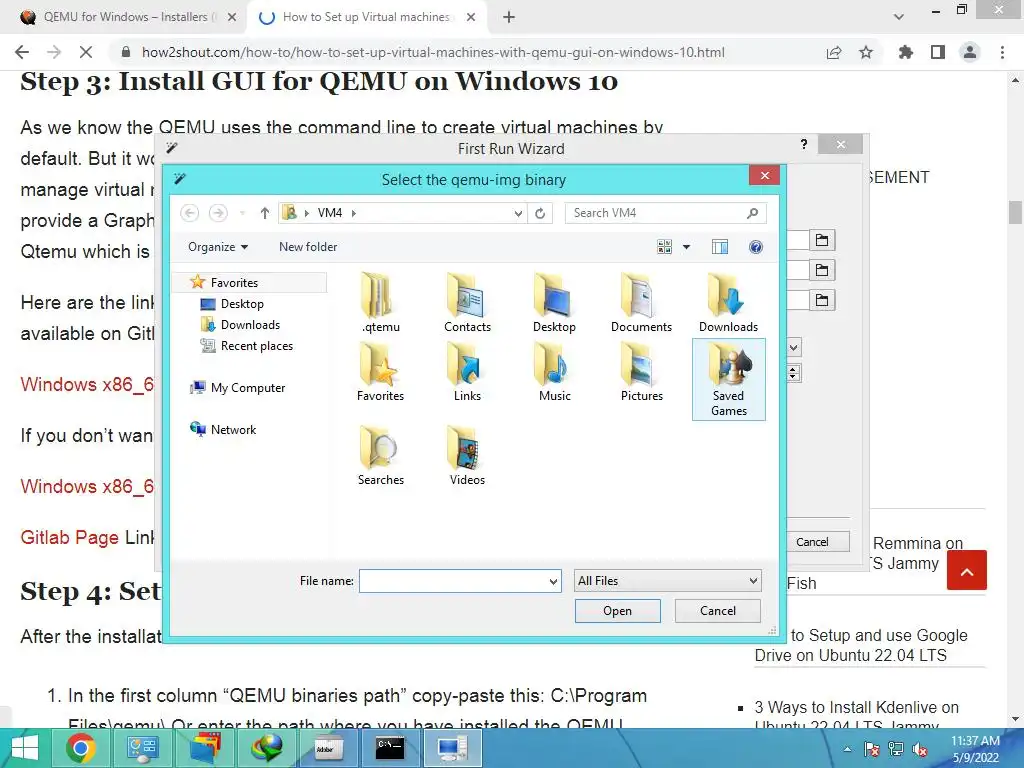Screen dimensions: 1024x768
Task: Open file dialog Help icon
Action: 756,247
